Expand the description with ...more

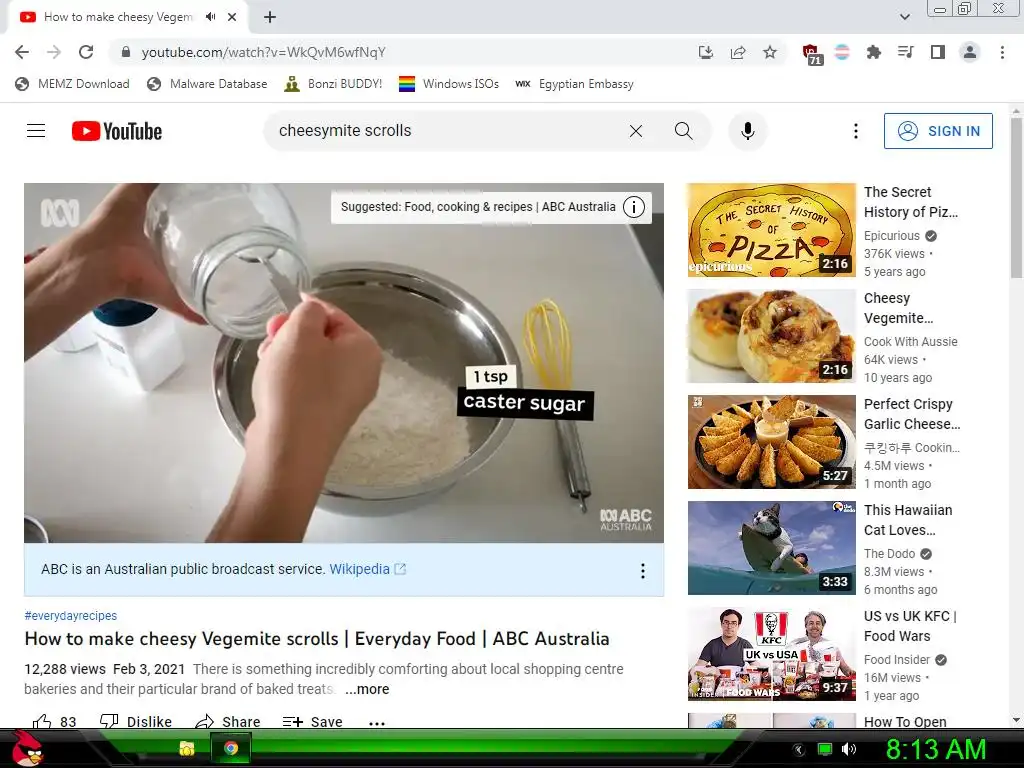point(367,689)
